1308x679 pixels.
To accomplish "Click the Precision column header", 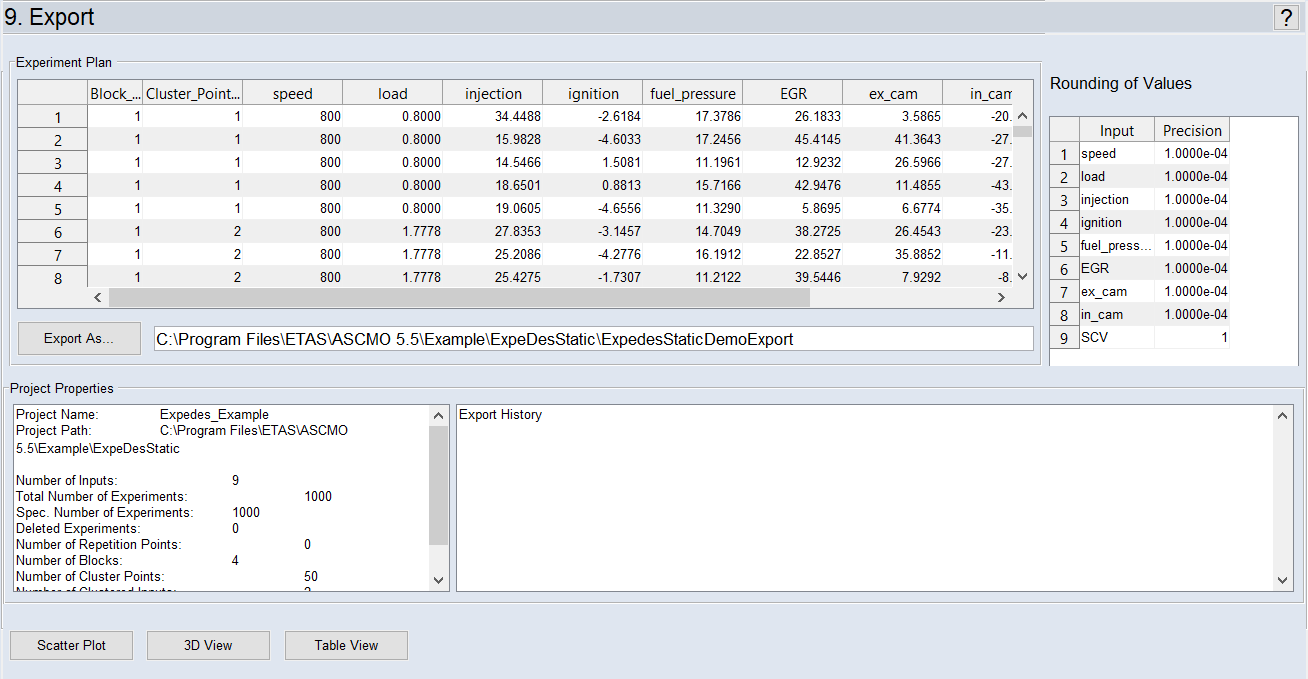I will click(1192, 130).
